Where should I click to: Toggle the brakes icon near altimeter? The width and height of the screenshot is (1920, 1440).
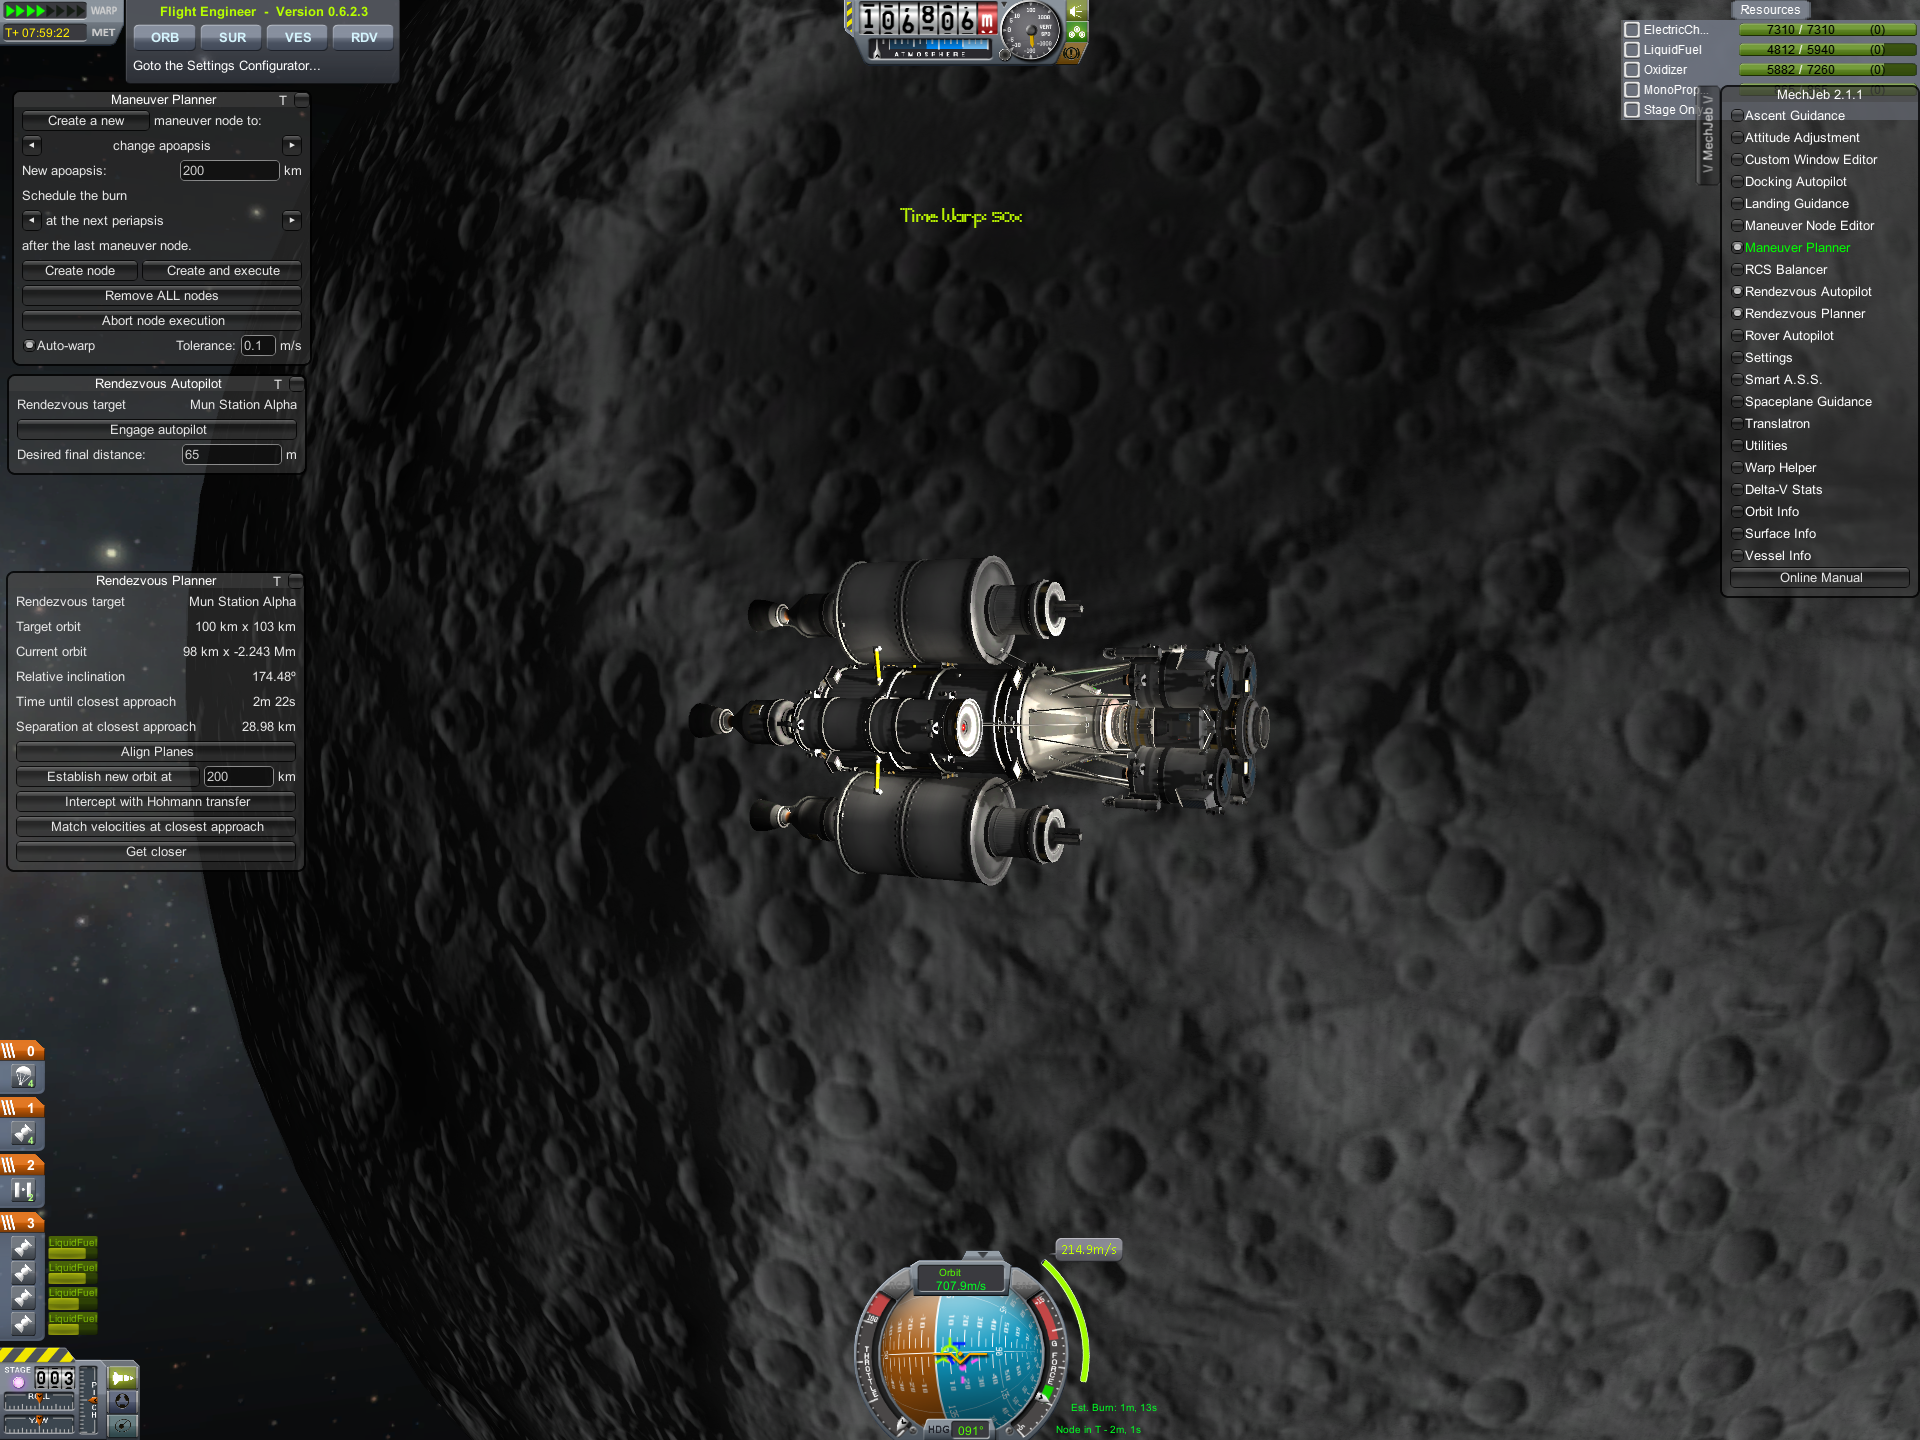click(x=1073, y=53)
